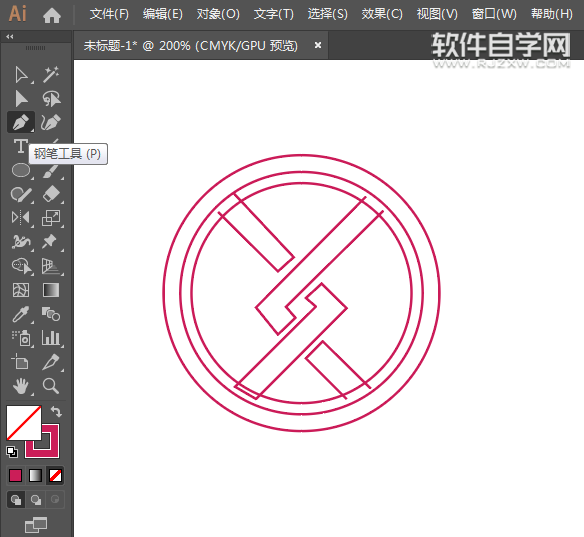The image size is (584, 537).
Task: Select the Shaper tool
Action: coord(21,194)
